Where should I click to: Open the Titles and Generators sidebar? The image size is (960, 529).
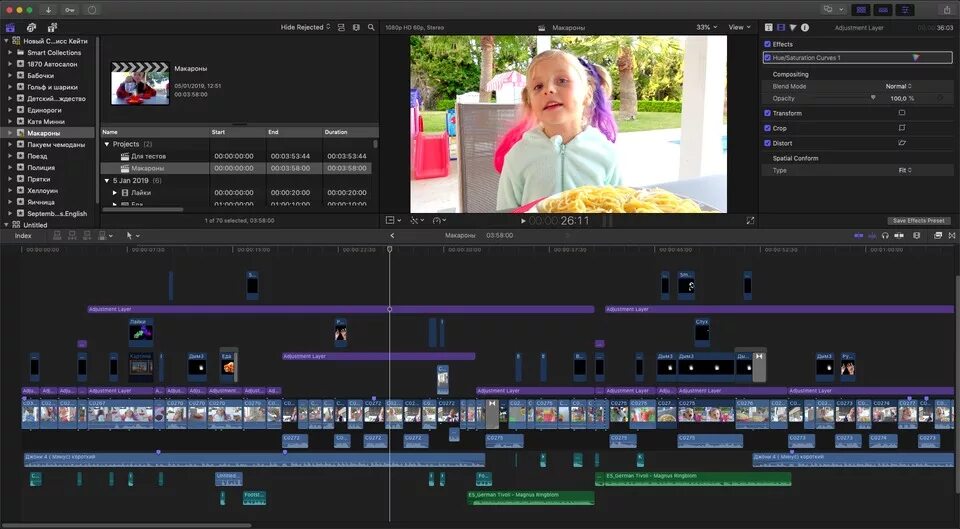[x=52, y=28]
